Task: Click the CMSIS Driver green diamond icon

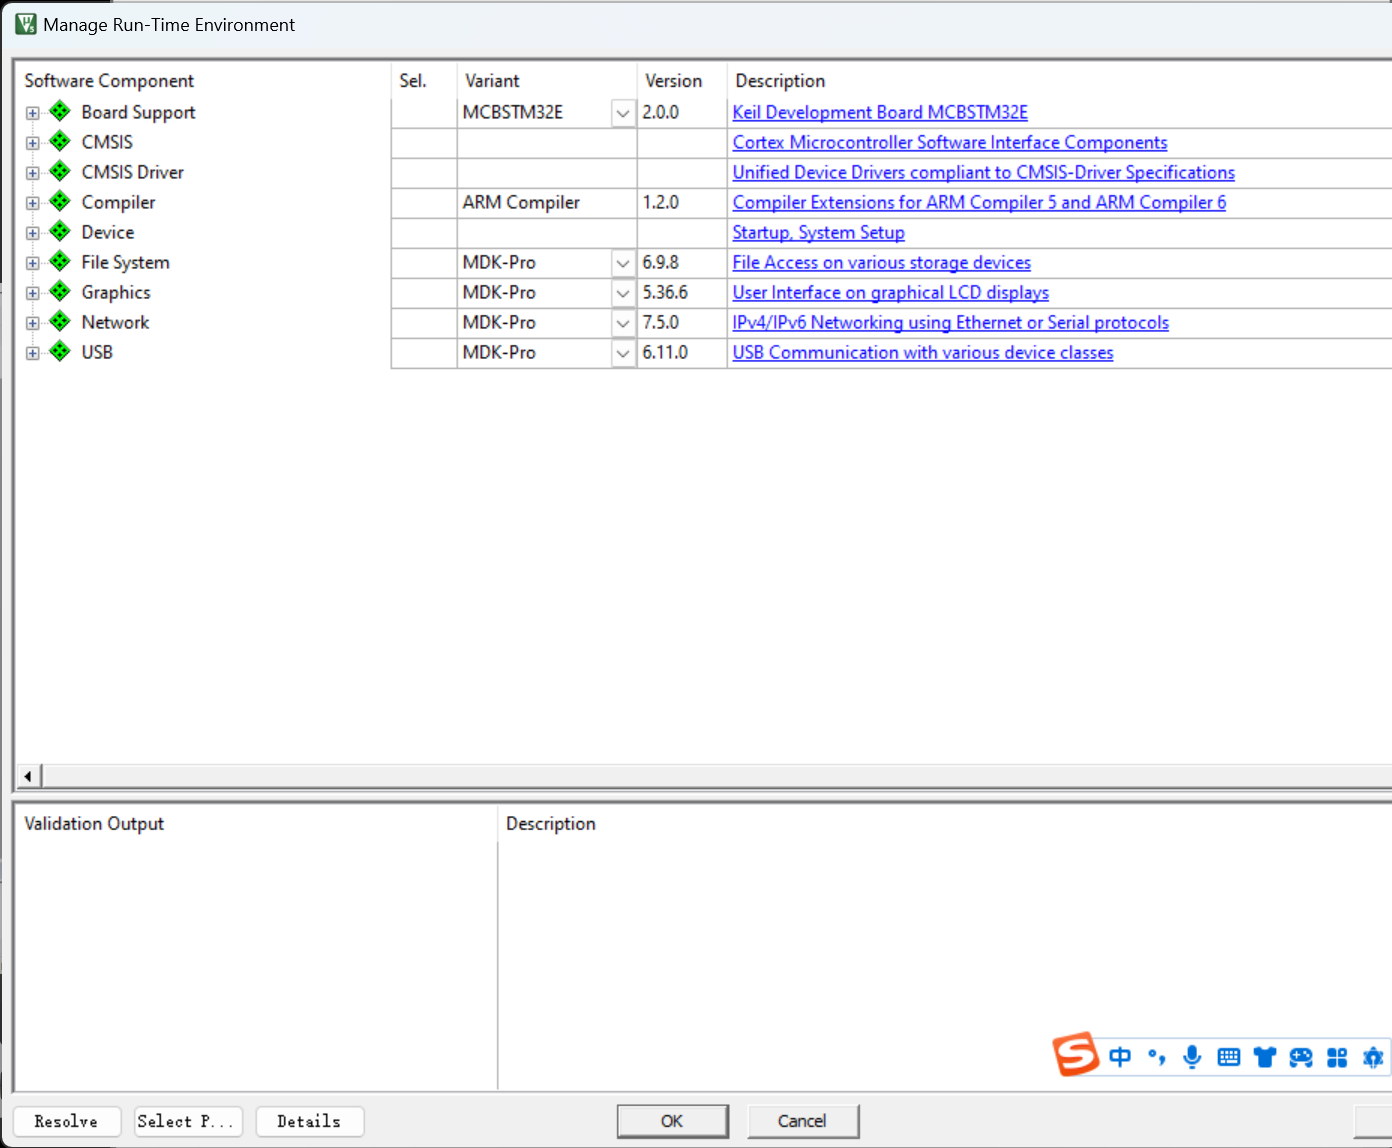Action: tap(60, 172)
